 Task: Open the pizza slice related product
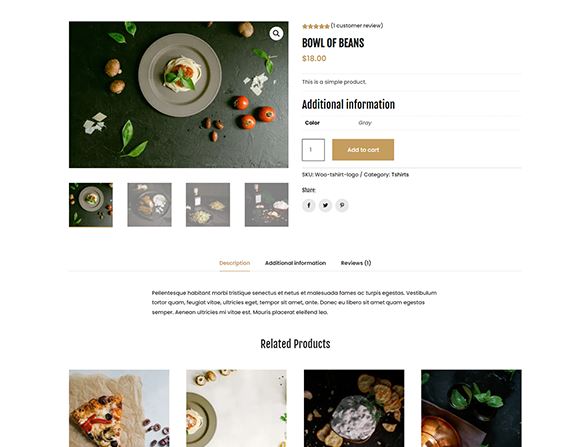pyautogui.click(x=119, y=408)
